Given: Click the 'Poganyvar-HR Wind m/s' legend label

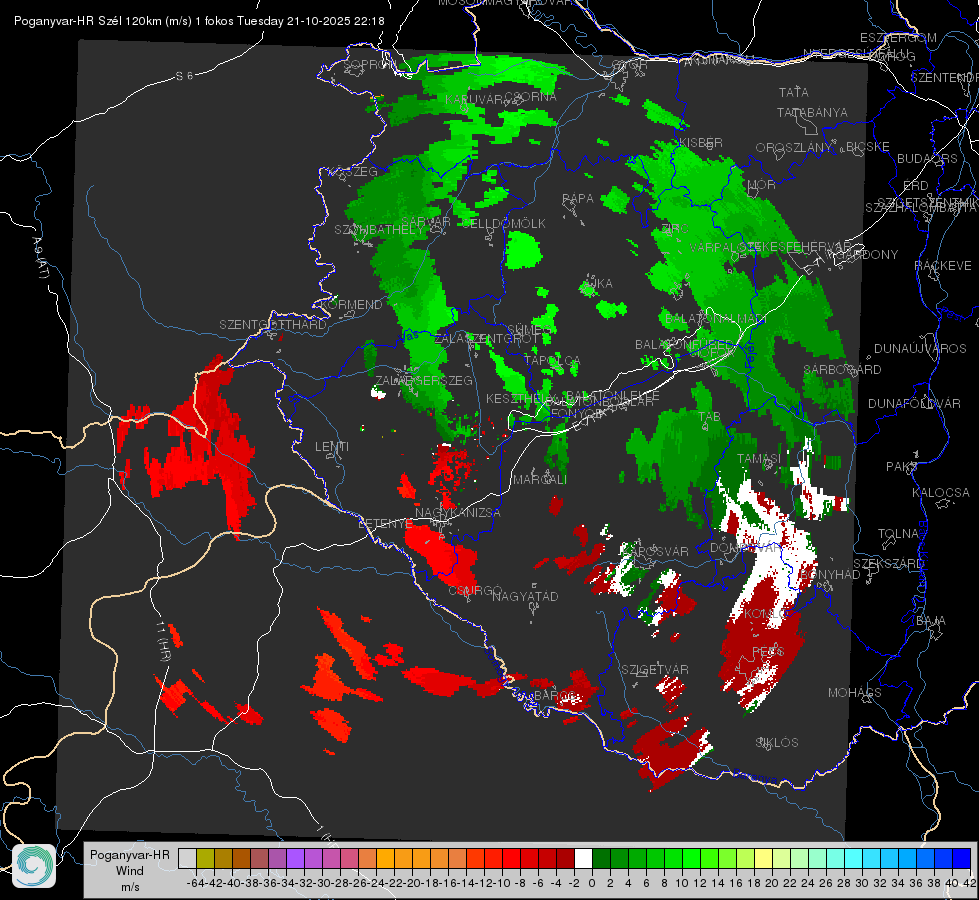Looking at the screenshot, I should point(130,871).
